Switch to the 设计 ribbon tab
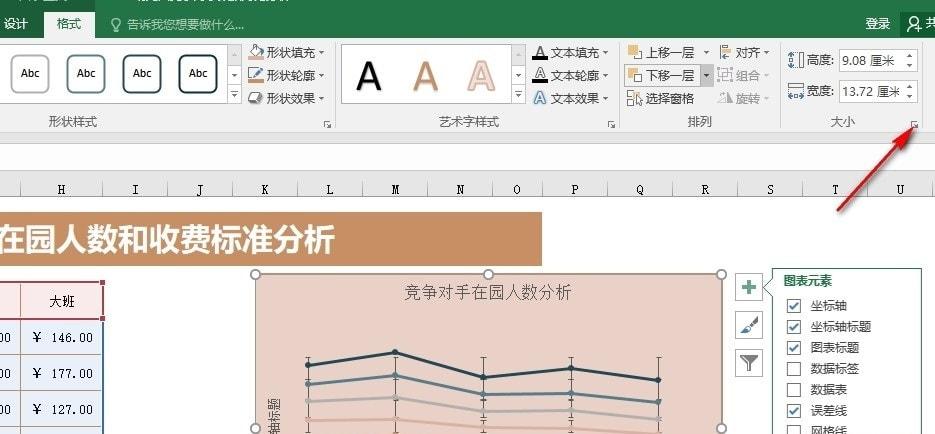 pyautogui.click(x=16, y=24)
